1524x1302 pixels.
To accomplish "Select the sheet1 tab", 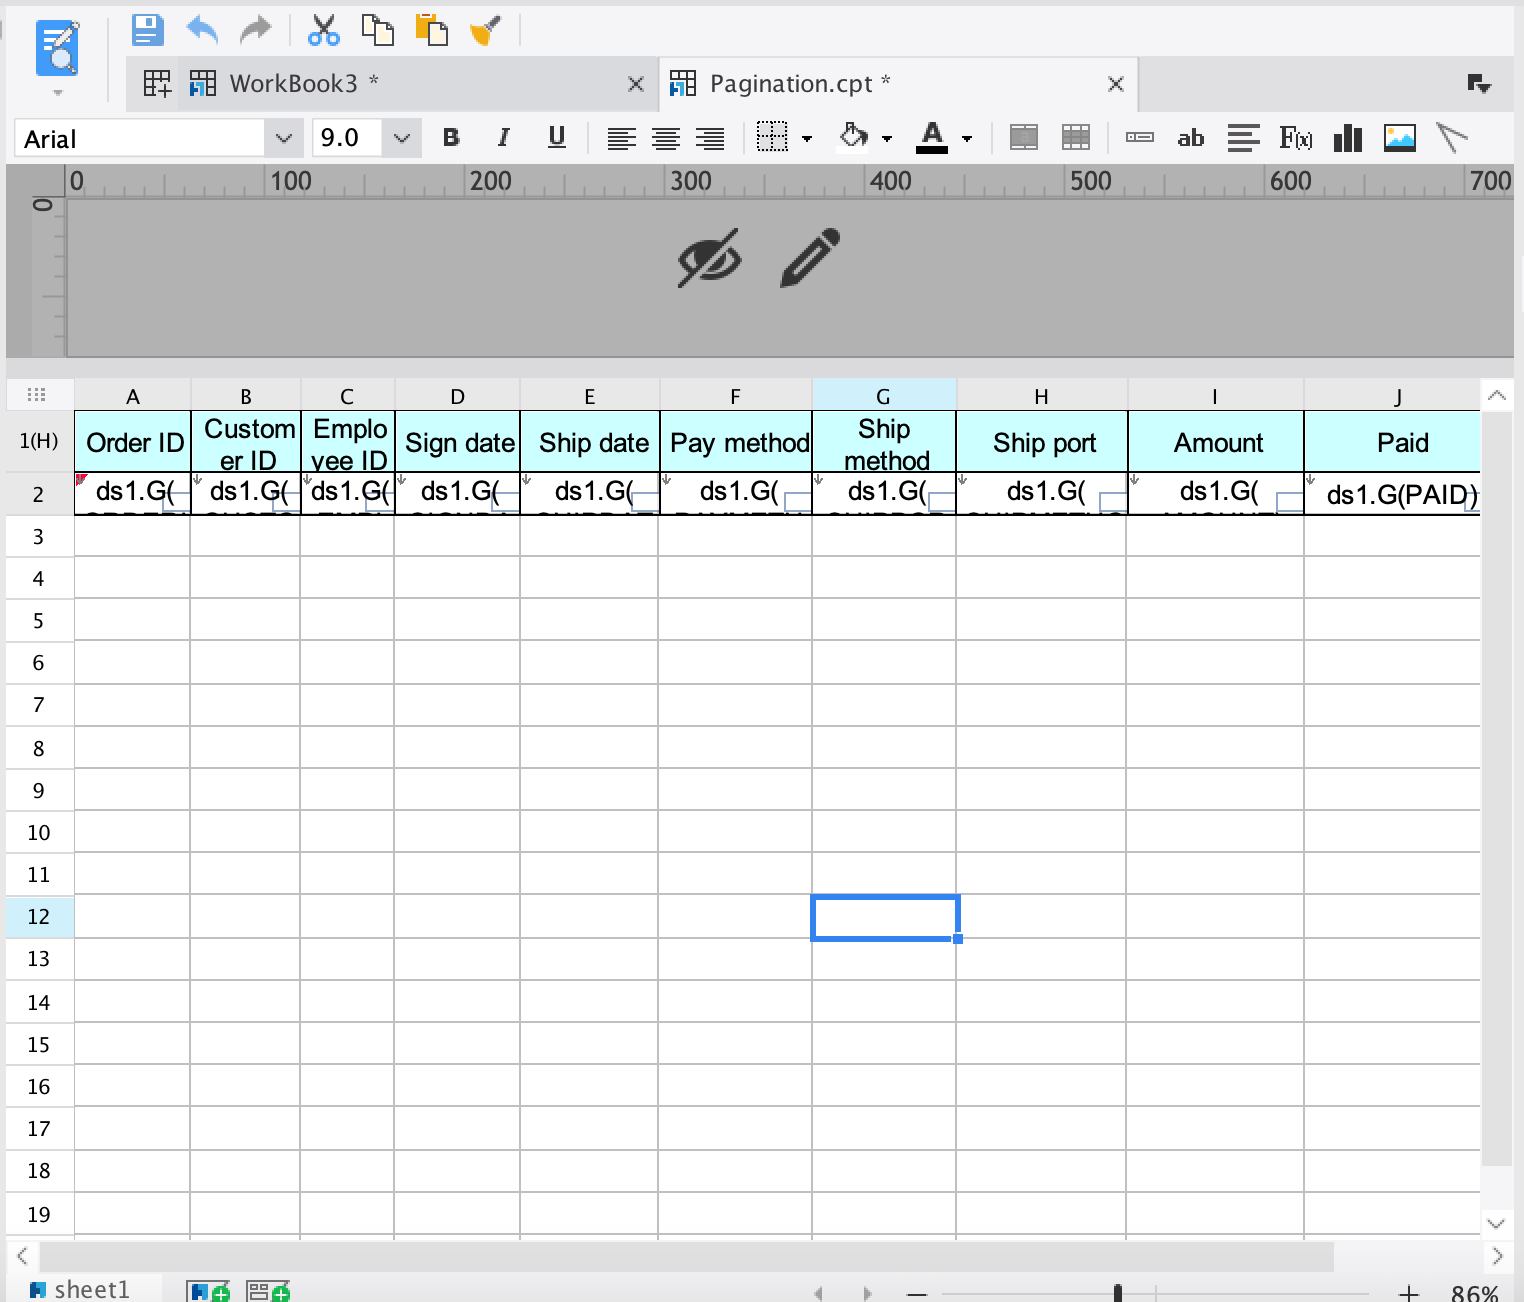I will coord(92,1289).
